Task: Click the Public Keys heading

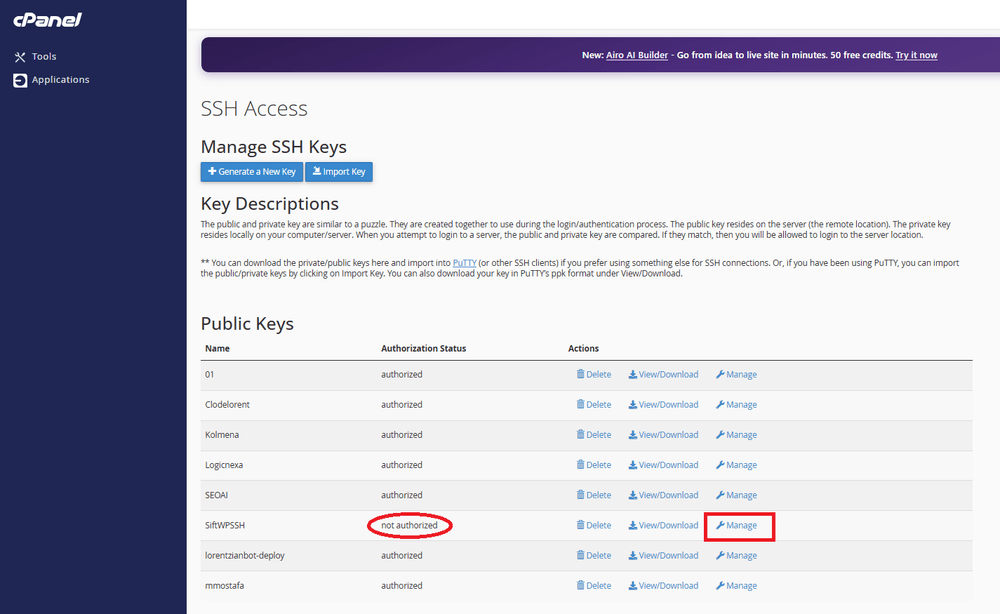Action: coord(247,323)
